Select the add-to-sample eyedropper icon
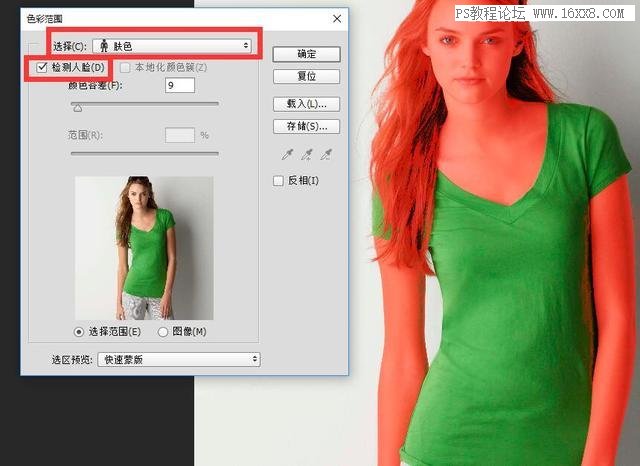Image resolution: width=640 pixels, height=466 pixels. 307,154
